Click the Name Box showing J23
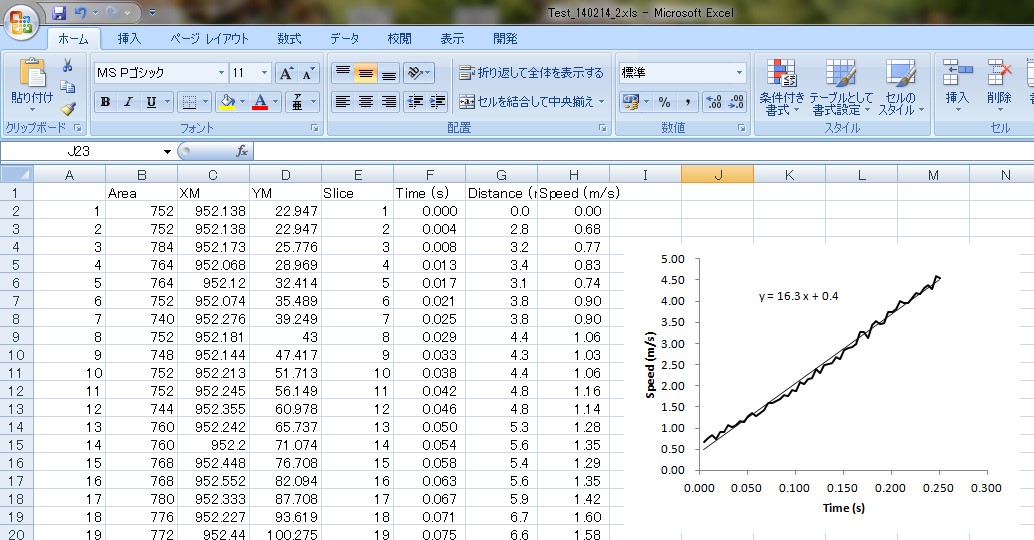 click(79, 152)
